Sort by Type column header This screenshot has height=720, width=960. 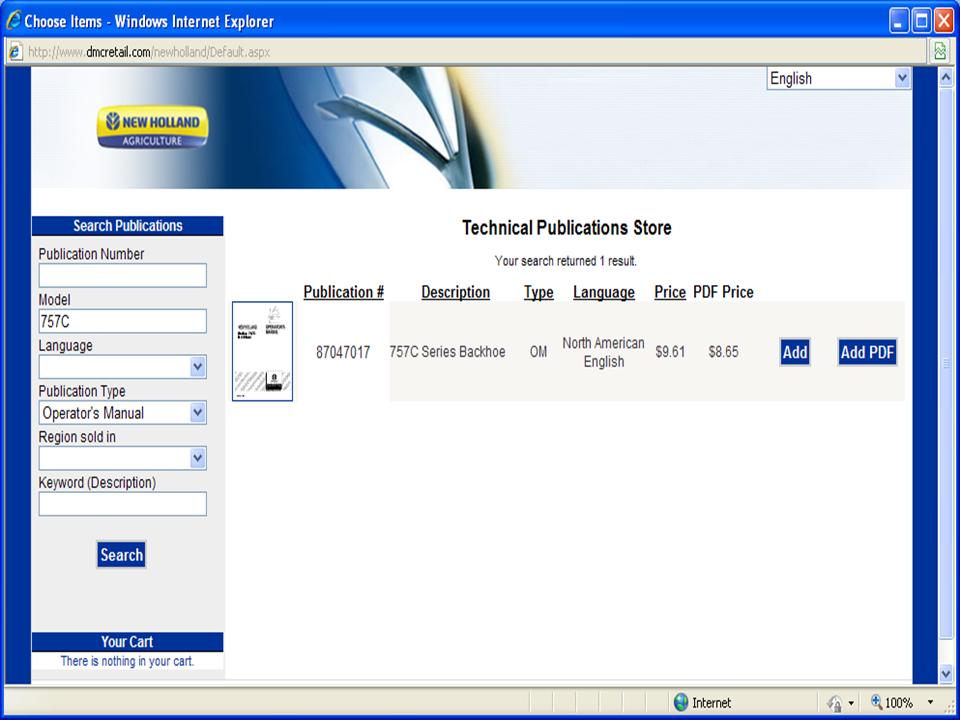click(538, 293)
